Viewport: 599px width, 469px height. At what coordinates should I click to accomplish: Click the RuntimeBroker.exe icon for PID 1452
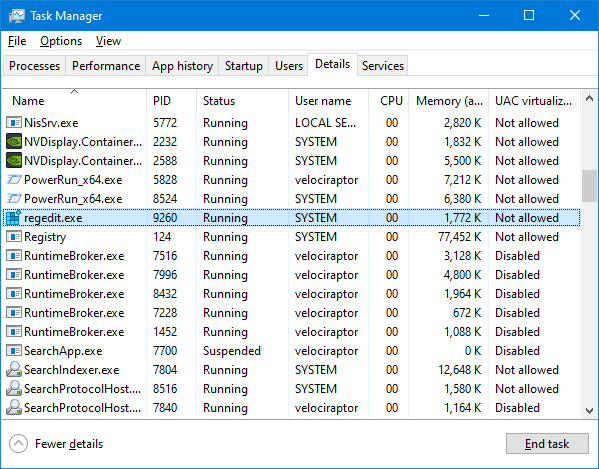coord(14,332)
